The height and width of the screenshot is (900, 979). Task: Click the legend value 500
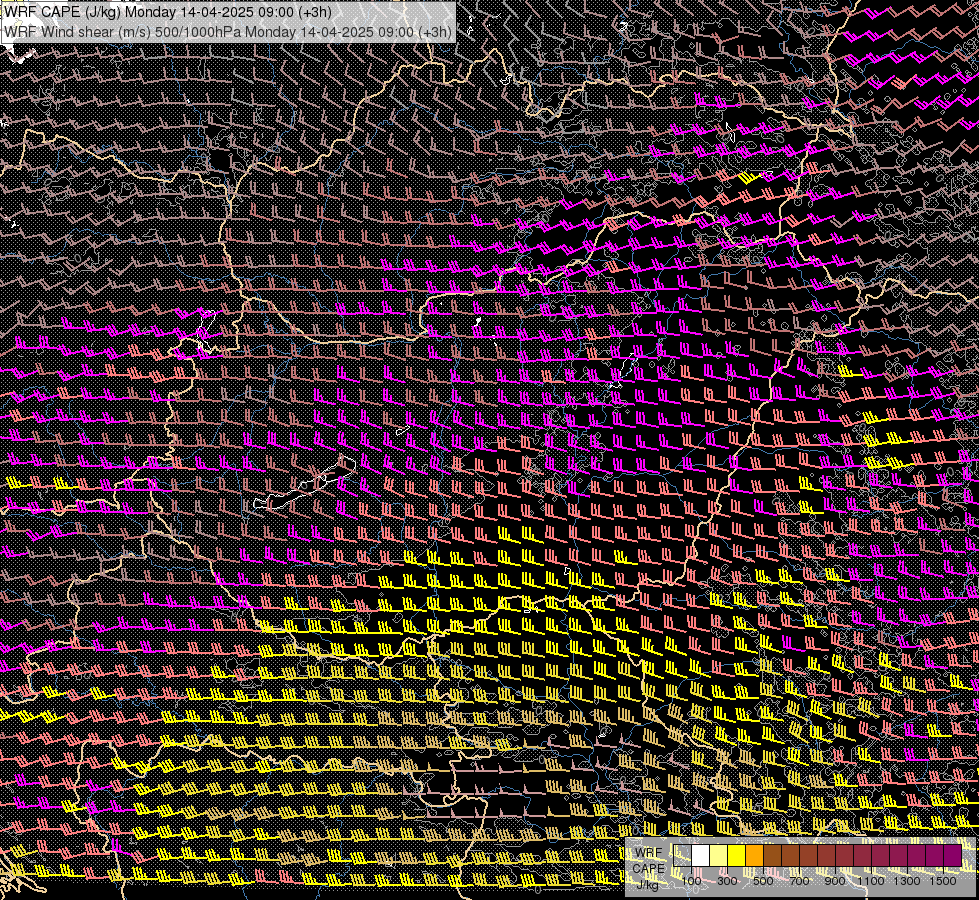click(x=763, y=881)
